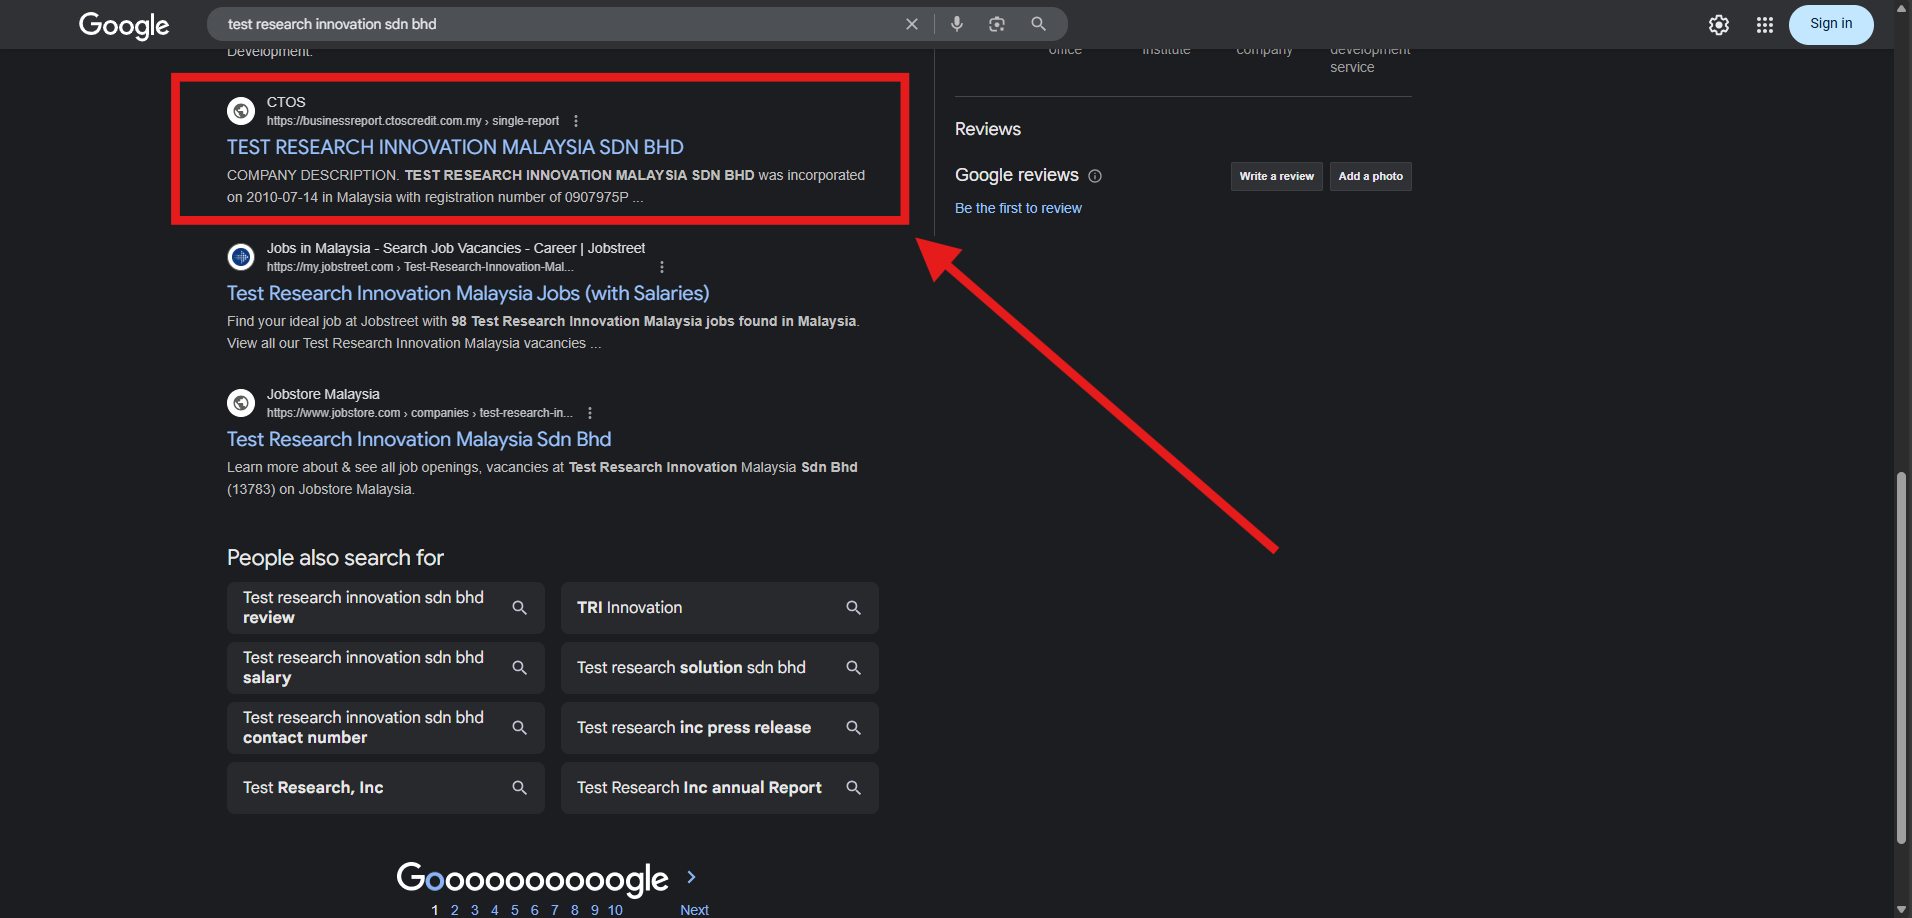The height and width of the screenshot is (918, 1912).
Task: Open TEST RESEARCH INNOVATION MALAYSIA SDN BHD result
Action: (x=455, y=147)
